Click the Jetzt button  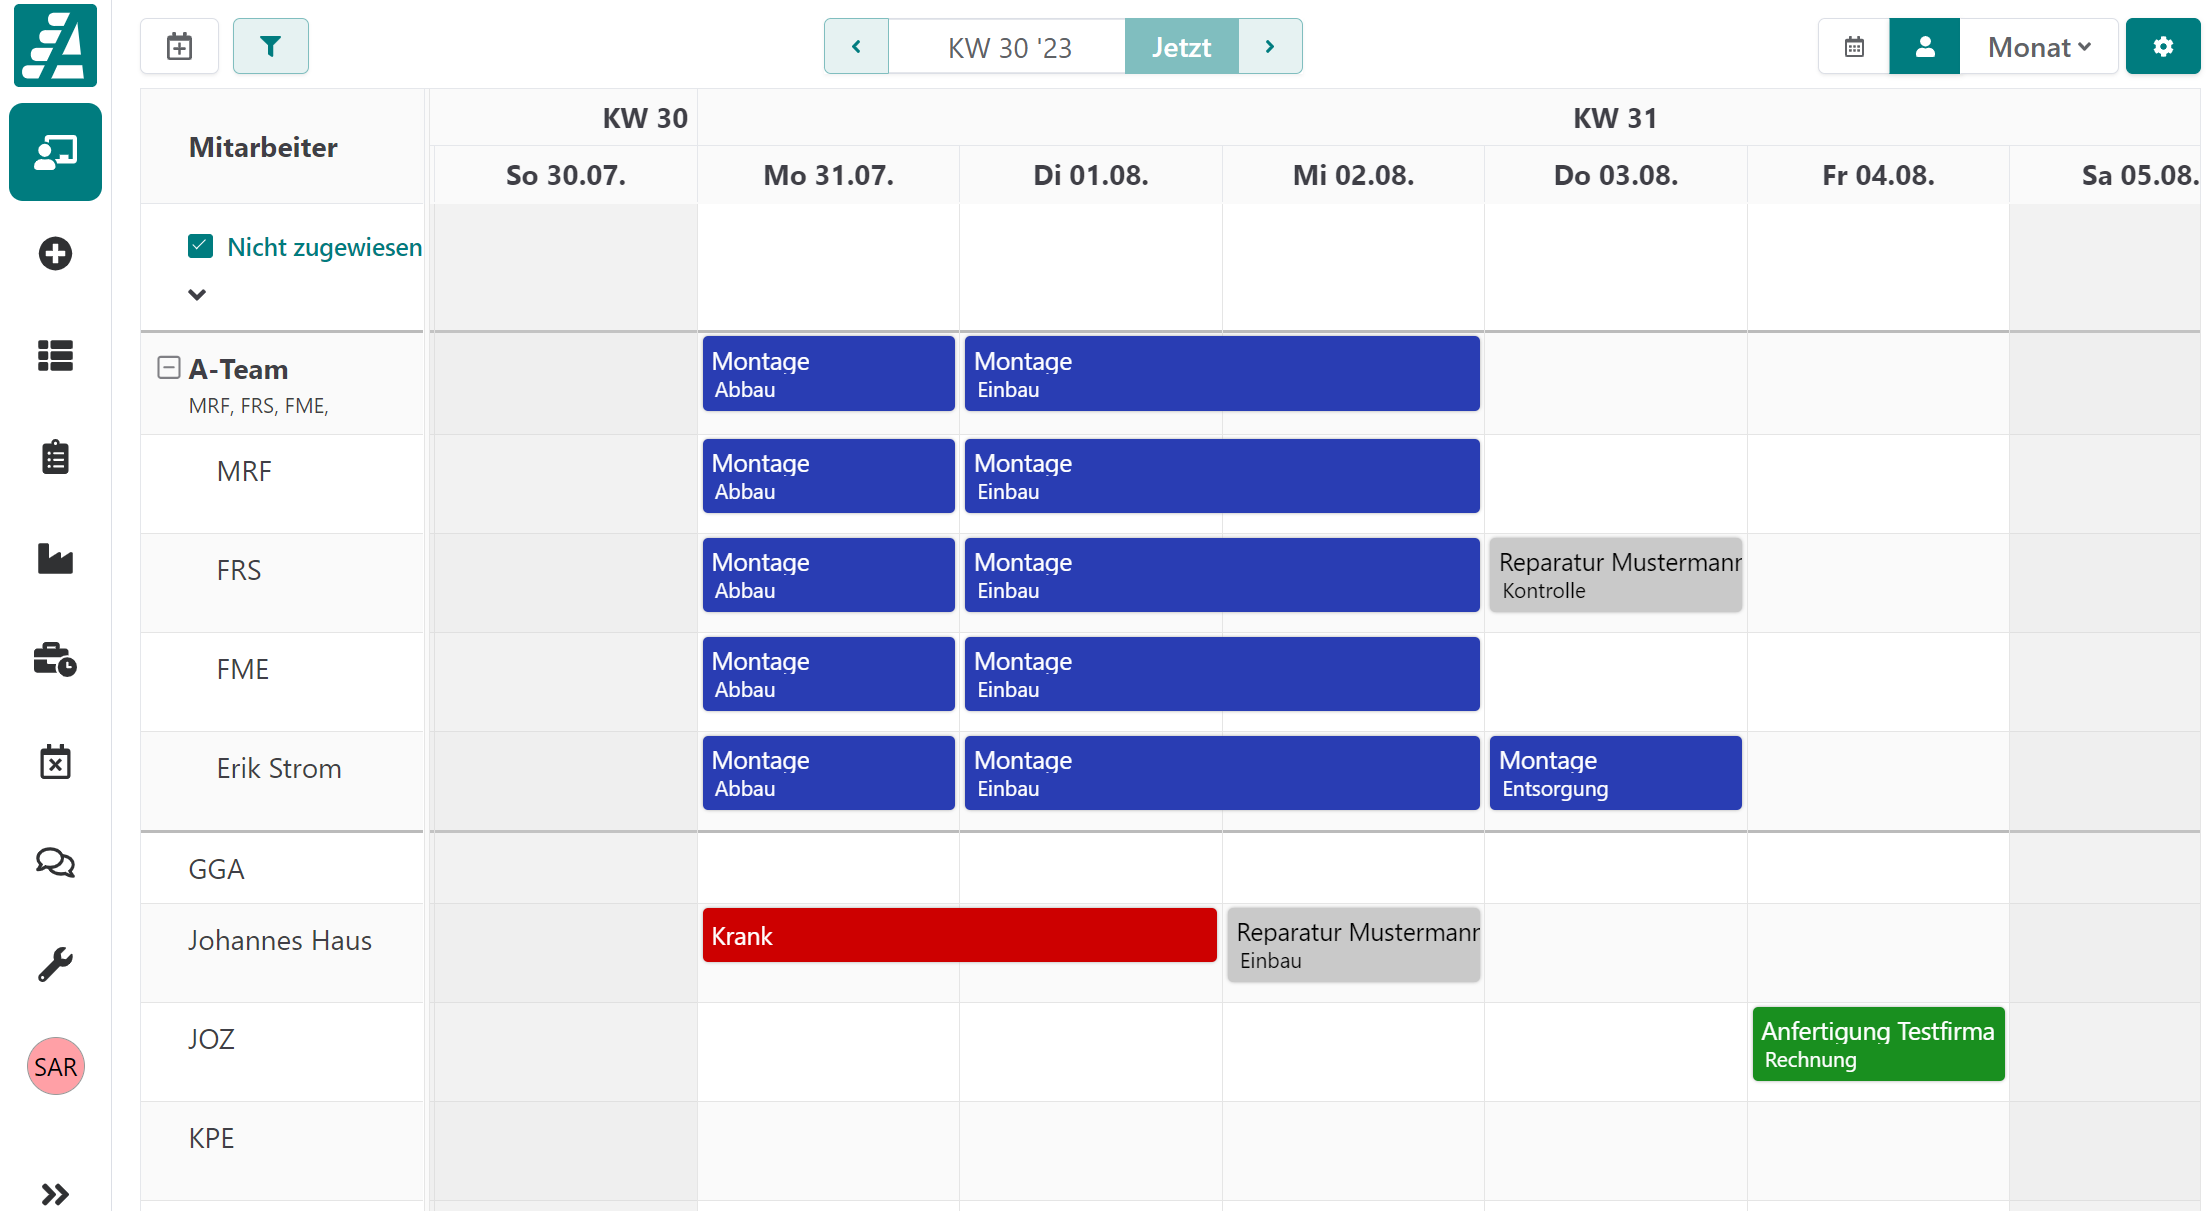1181,46
